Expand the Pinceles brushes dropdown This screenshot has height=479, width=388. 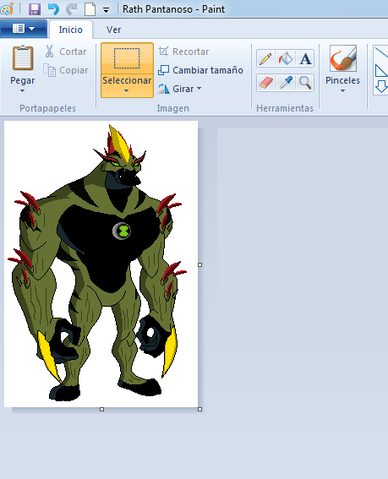point(343,91)
